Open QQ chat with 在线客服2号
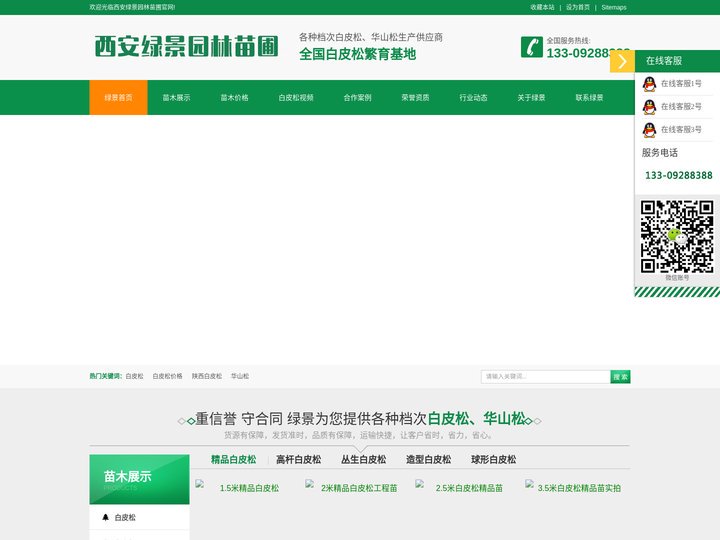Screen dimensions: 720x540 point(674,107)
